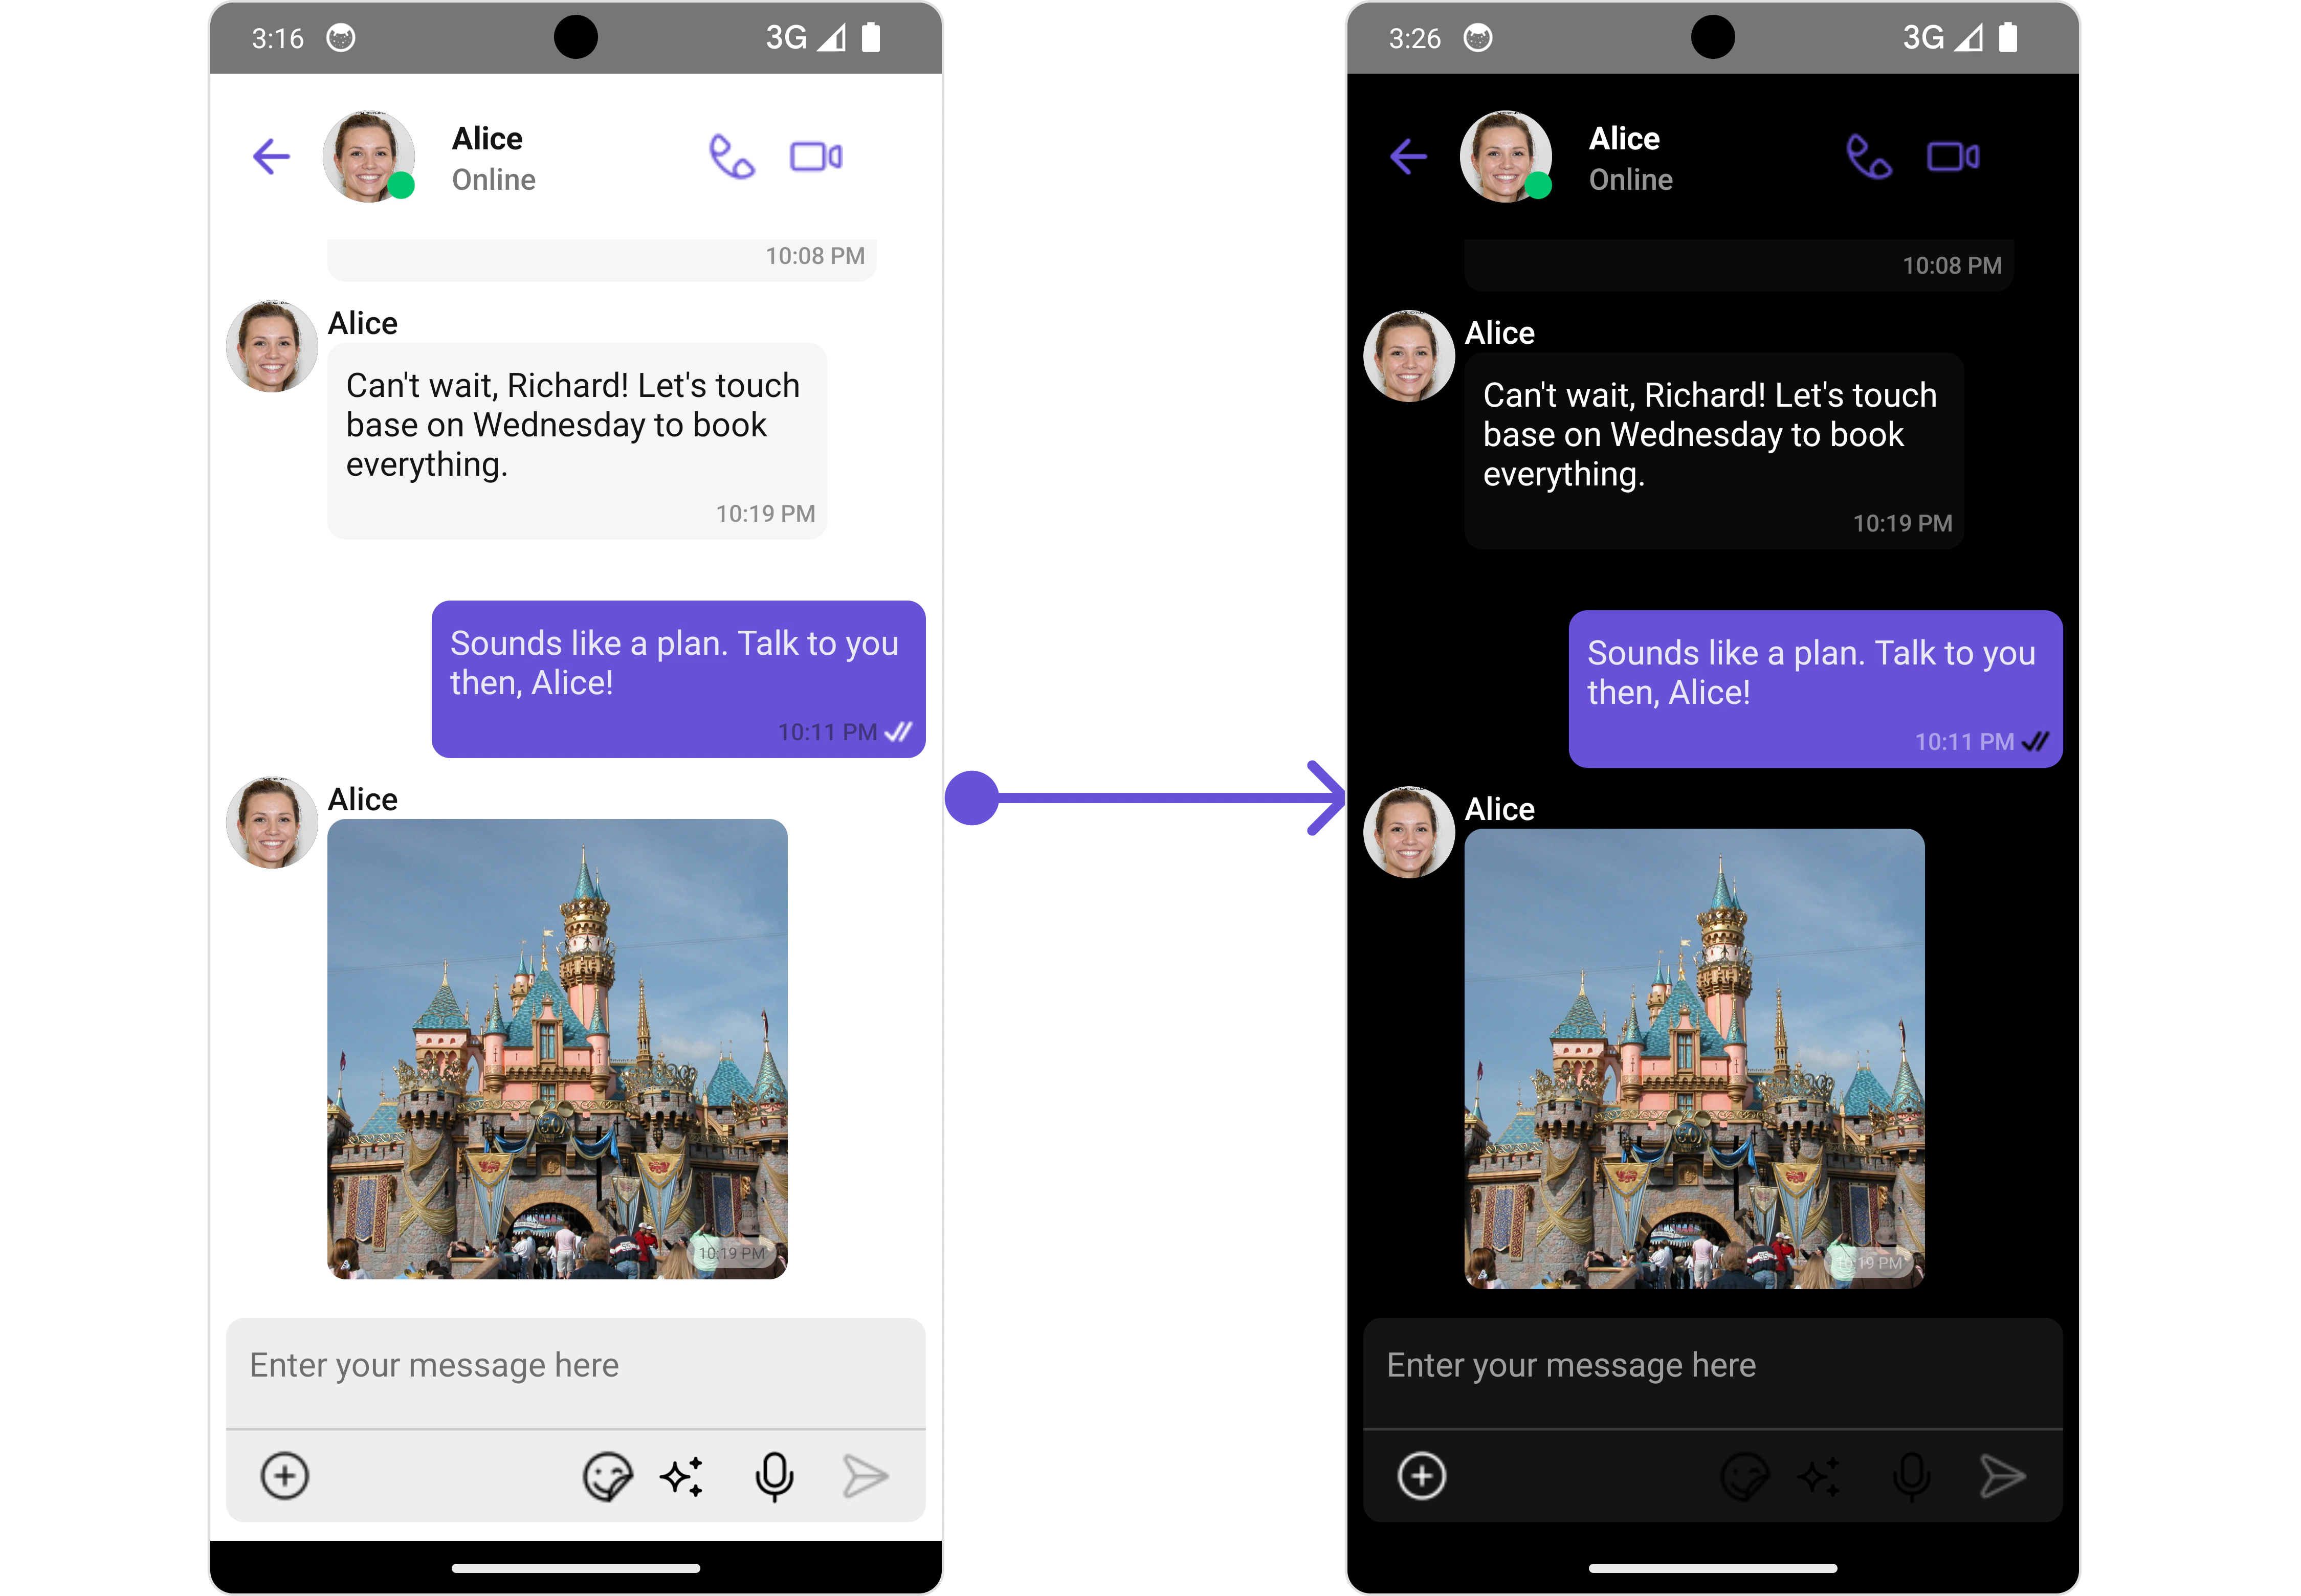Start video call in light-mode header
This screenshot has width=2301, height=1596.
816,157
